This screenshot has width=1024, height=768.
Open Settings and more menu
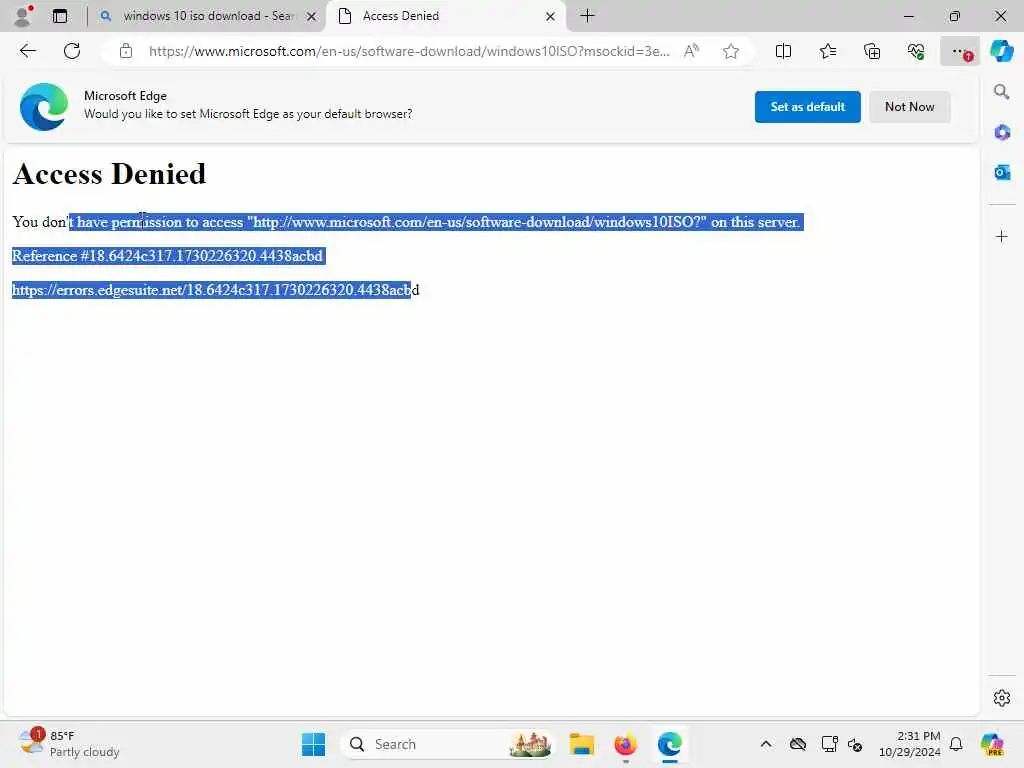pos(959,51)
